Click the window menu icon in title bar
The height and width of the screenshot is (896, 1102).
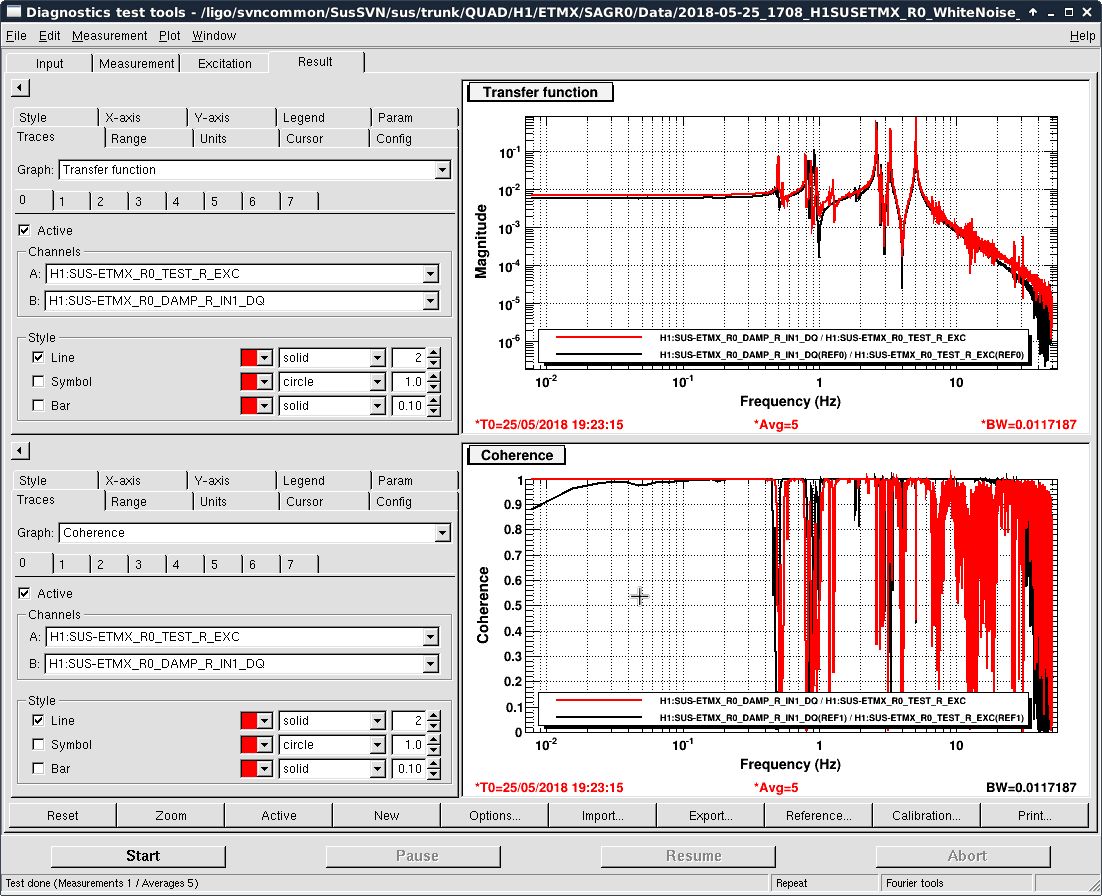tap(12, 12)
